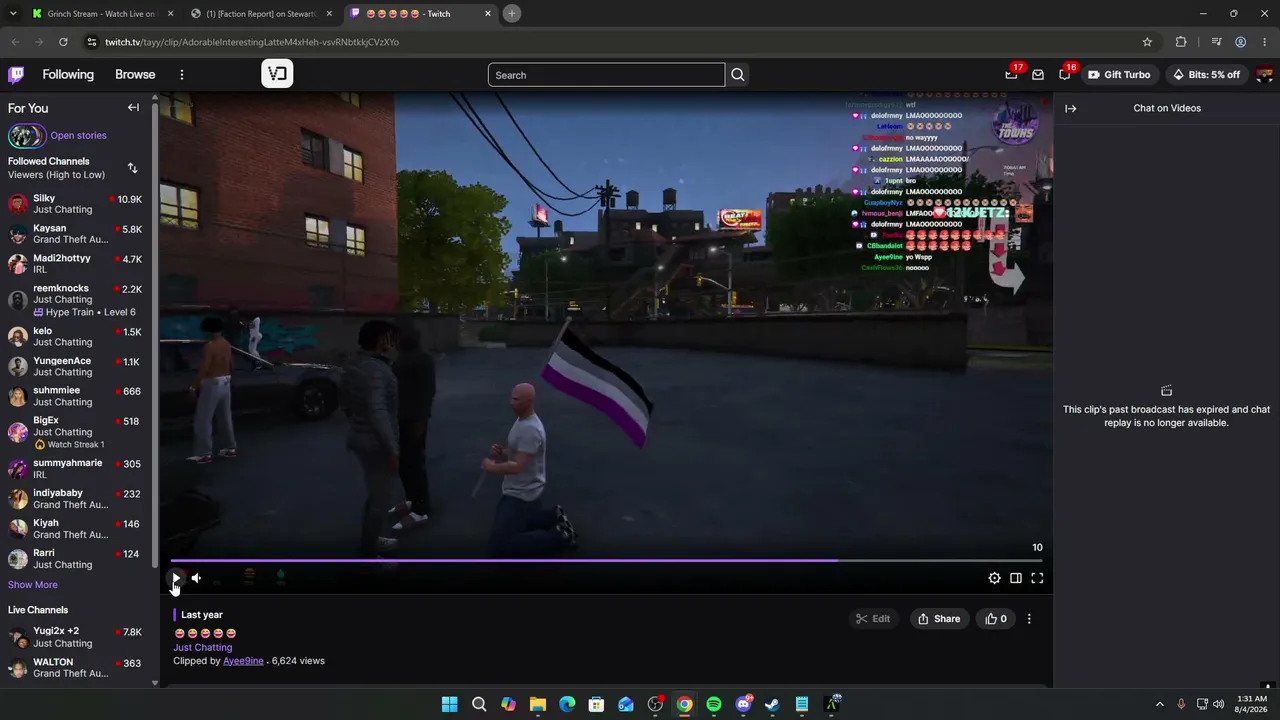
Task: Reload the page
Action: click(63, 42)
